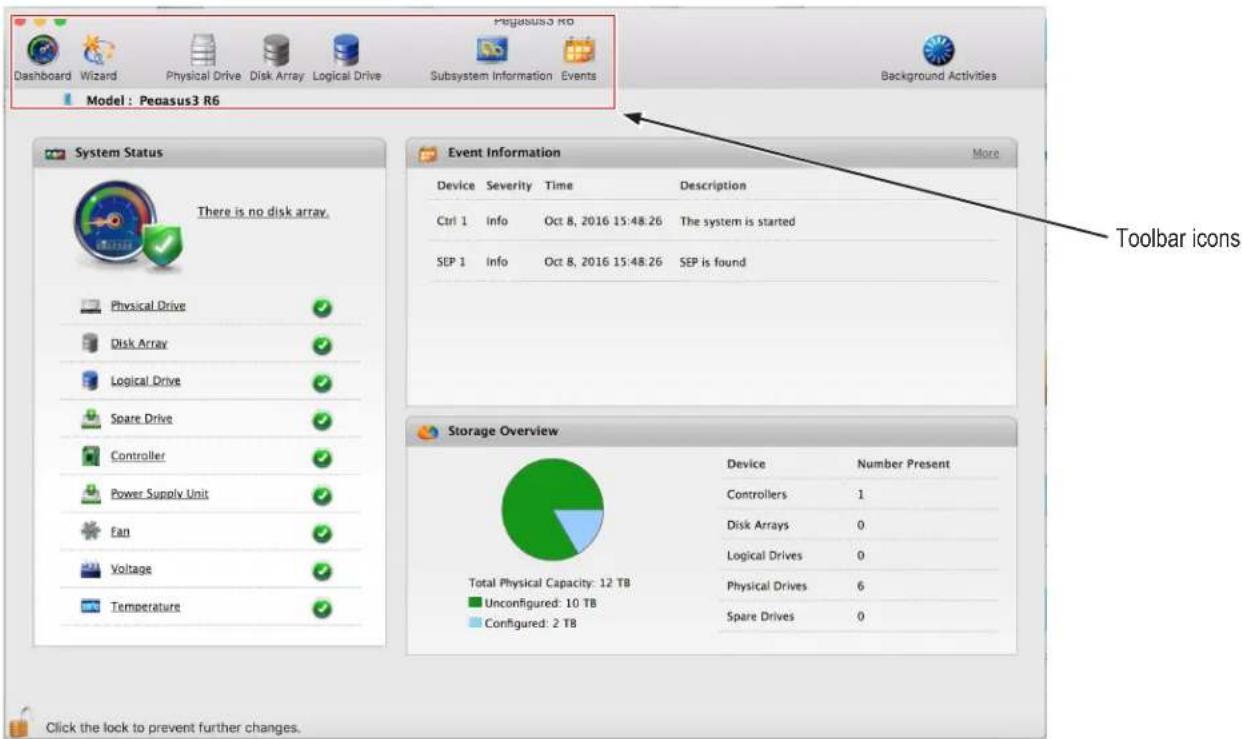
Task: Open Logical Drive toolbar icon
Action: [346, 50]
